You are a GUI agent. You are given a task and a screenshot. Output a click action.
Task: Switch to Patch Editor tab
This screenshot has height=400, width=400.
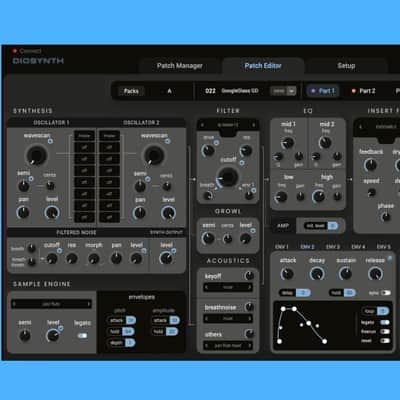(263, 66)
